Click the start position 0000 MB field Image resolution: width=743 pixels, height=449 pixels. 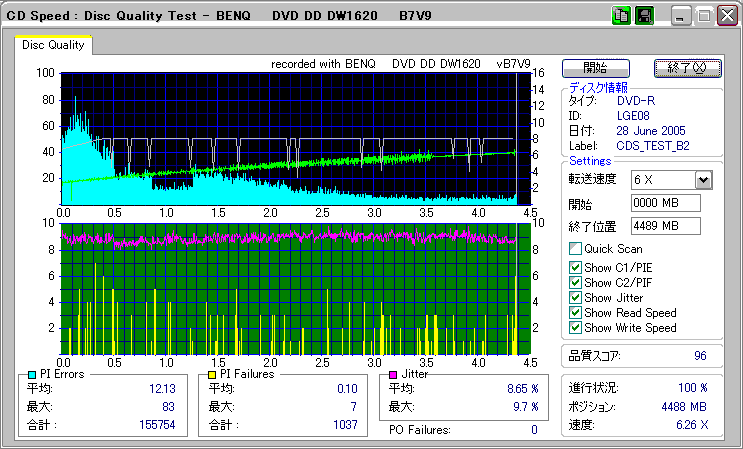pos(666,203)
